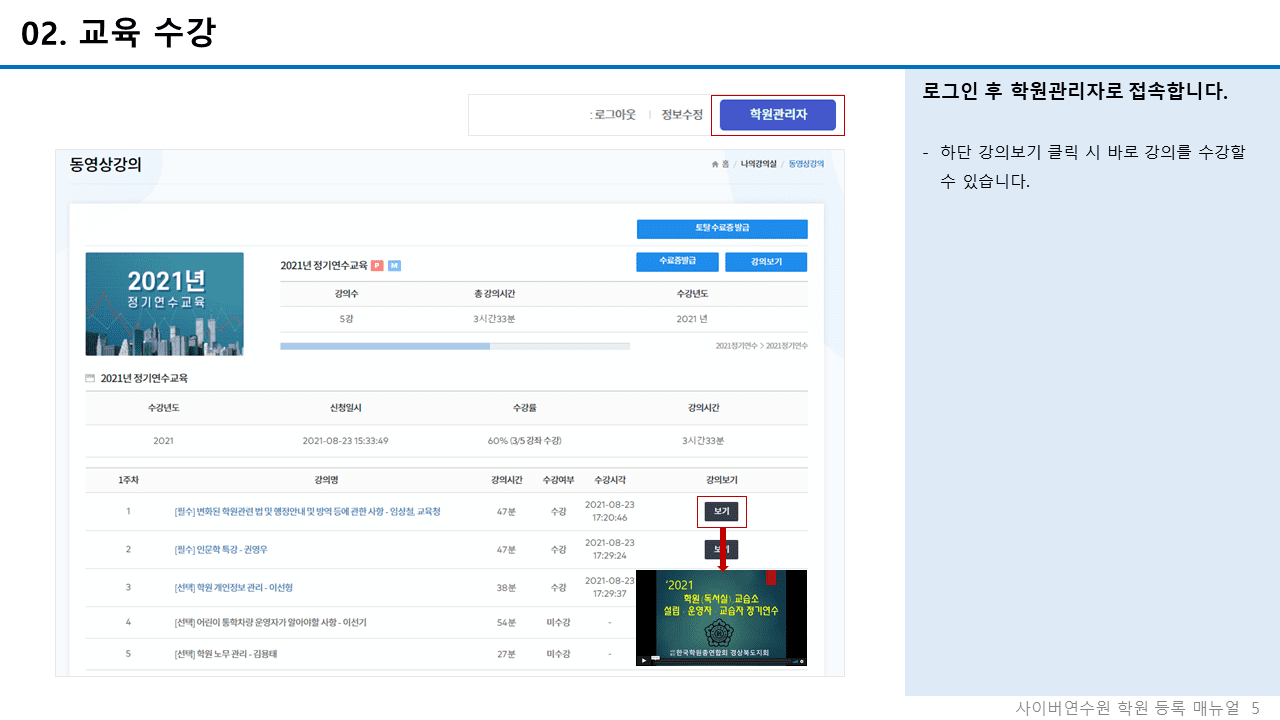
Task: Select the 학원관리자 button
Action: (779, 114)
